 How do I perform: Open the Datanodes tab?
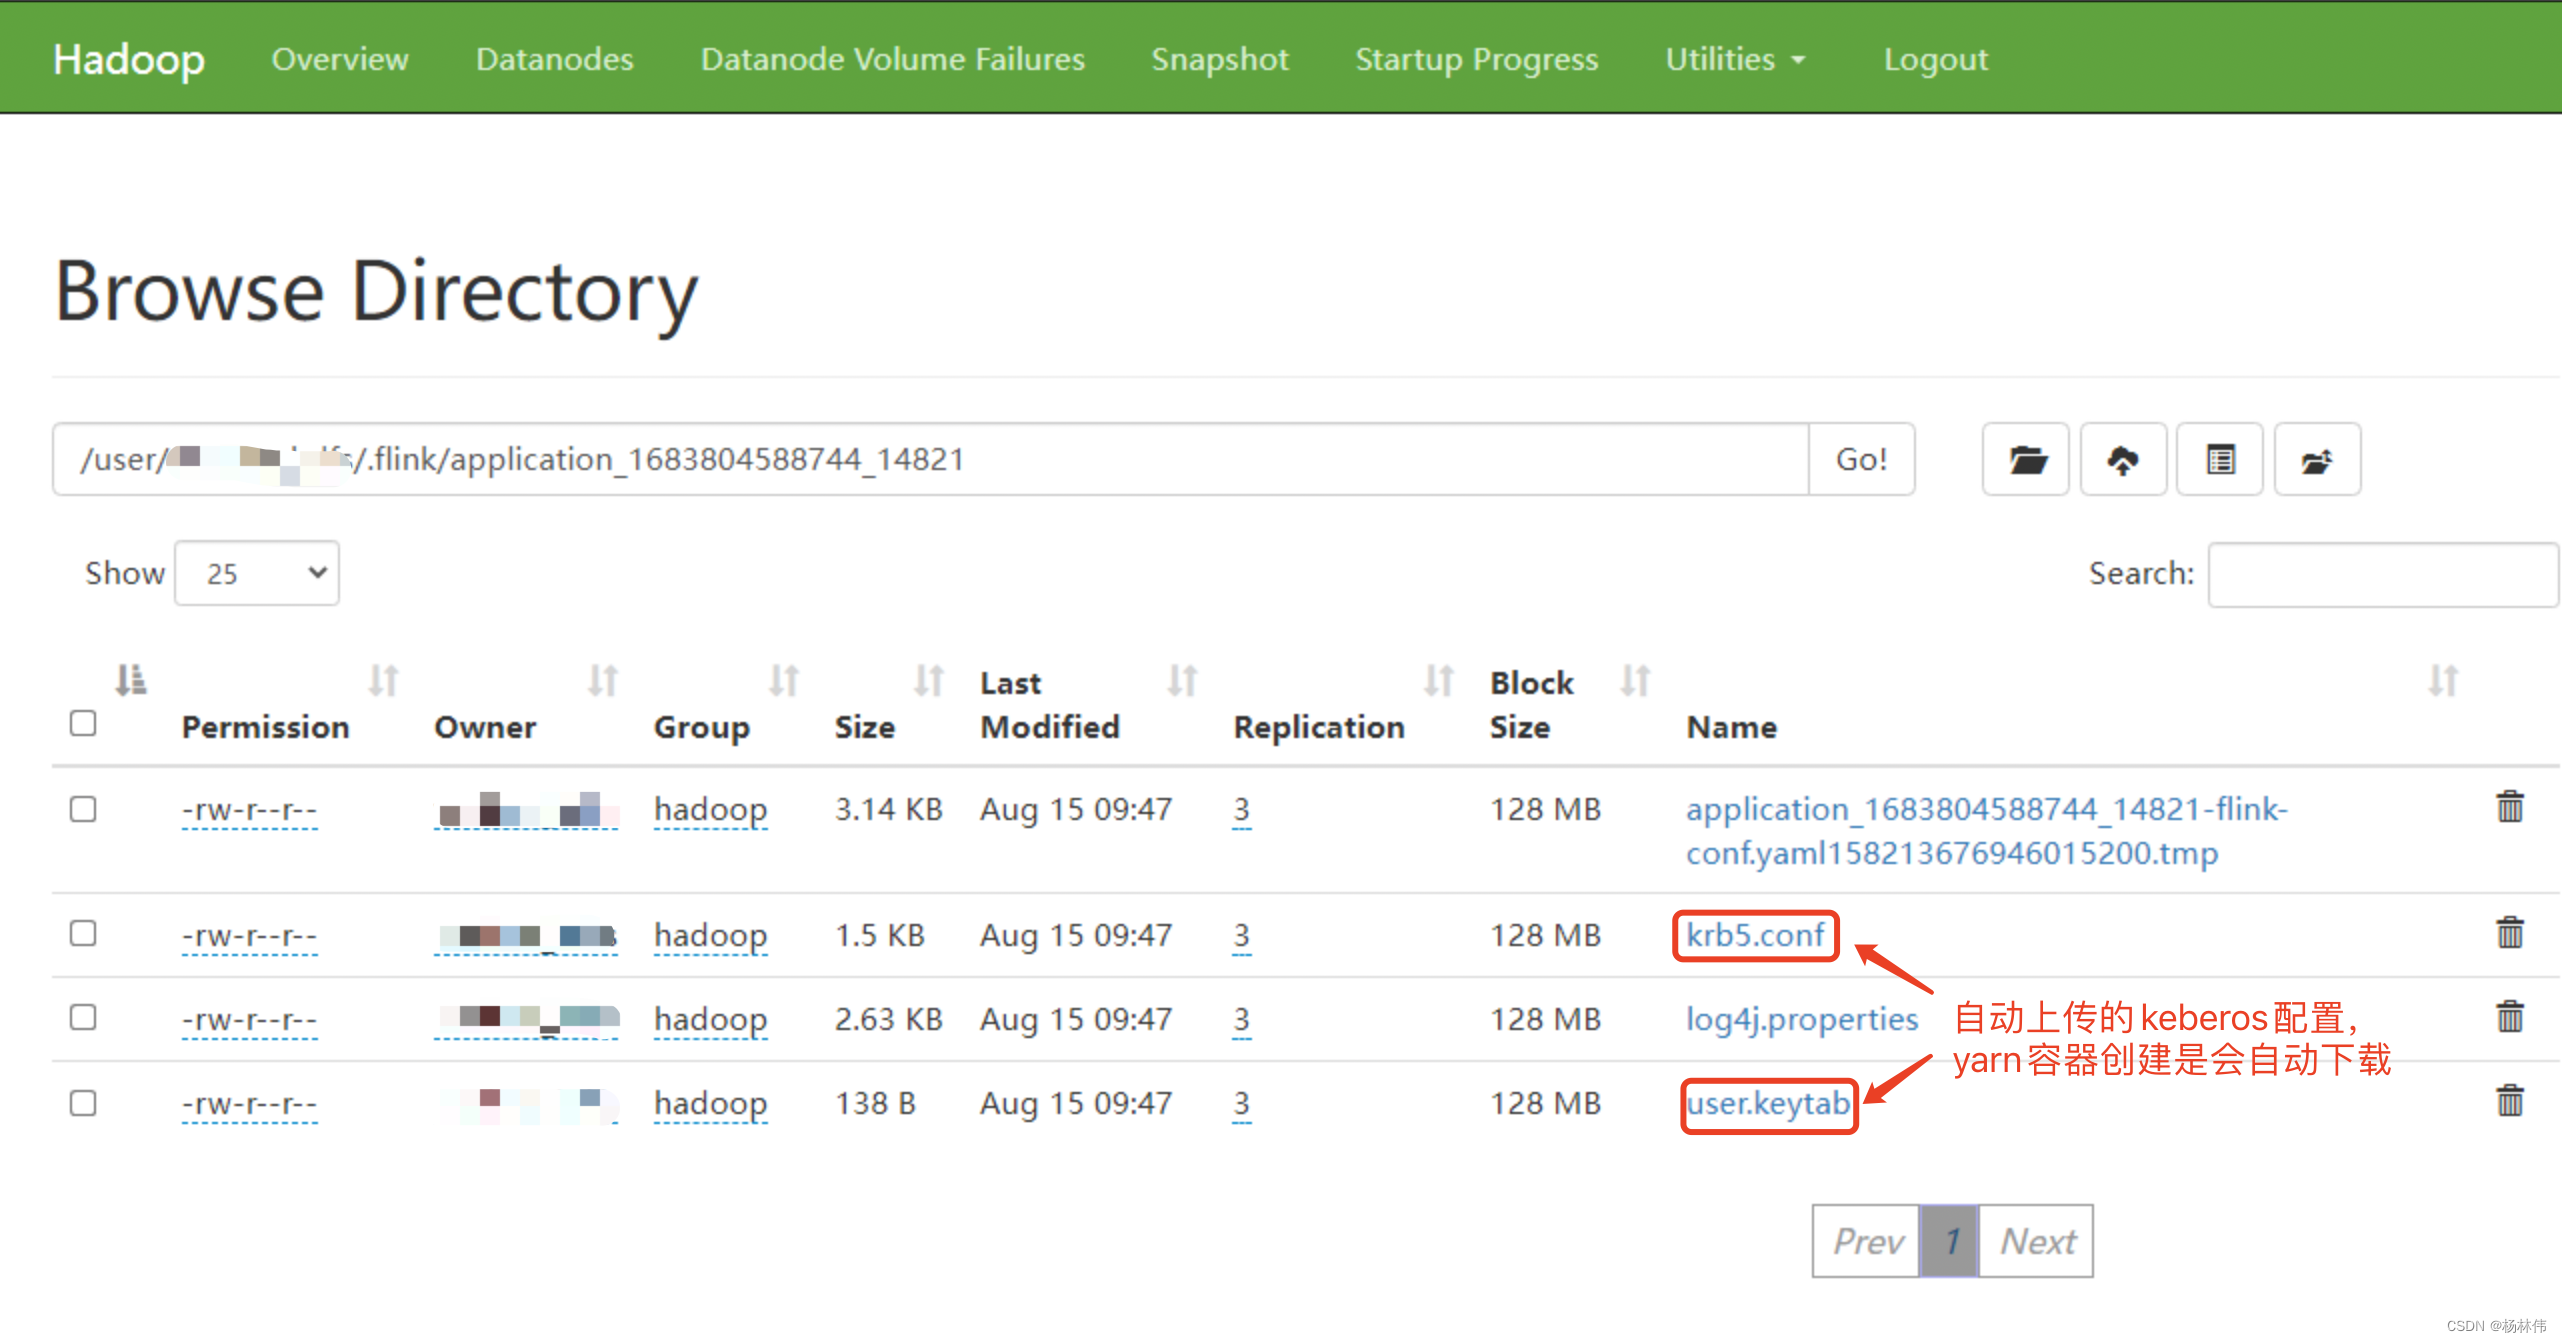pyautogui.click(x=554, y=59)
